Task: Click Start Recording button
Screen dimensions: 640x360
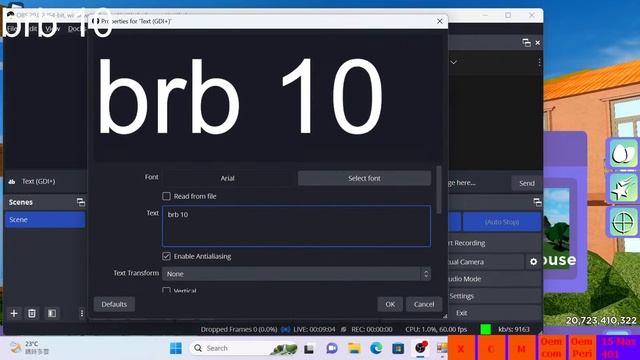Action: 495,243
